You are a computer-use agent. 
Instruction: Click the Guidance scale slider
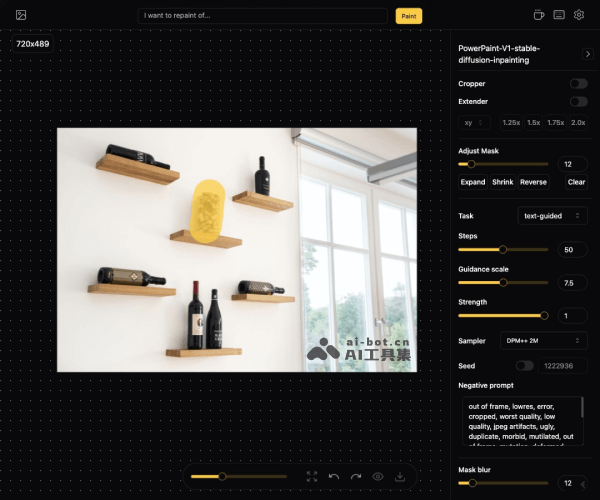(503, 283)
